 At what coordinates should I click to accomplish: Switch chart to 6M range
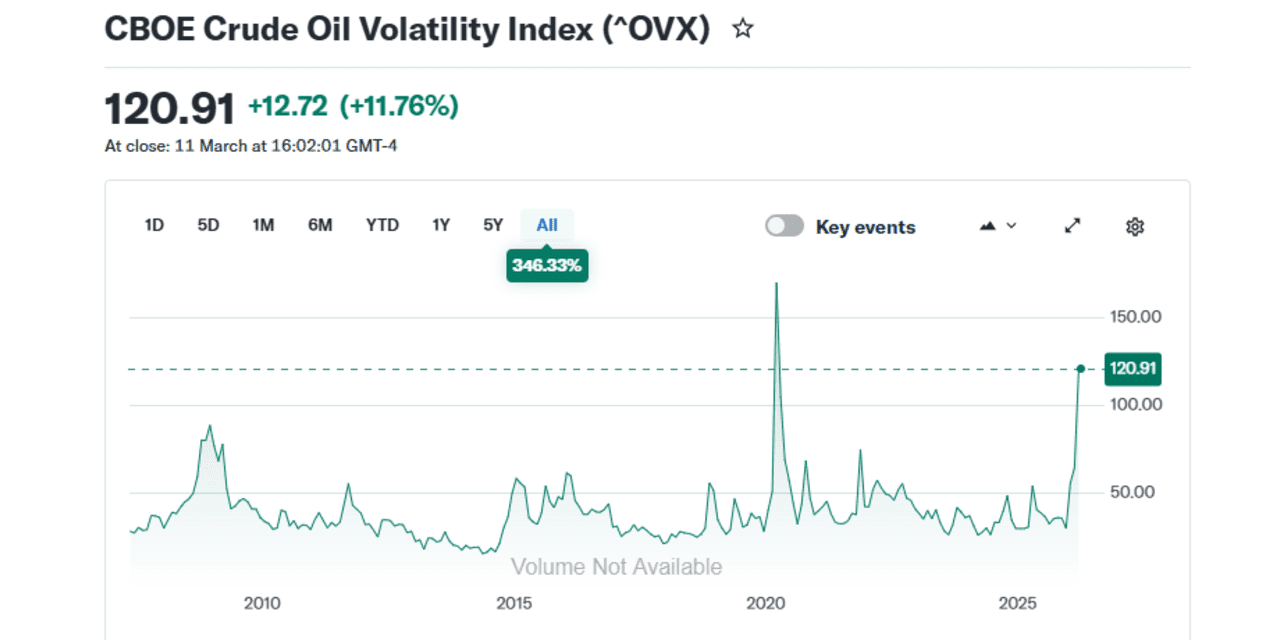(320, 225)
